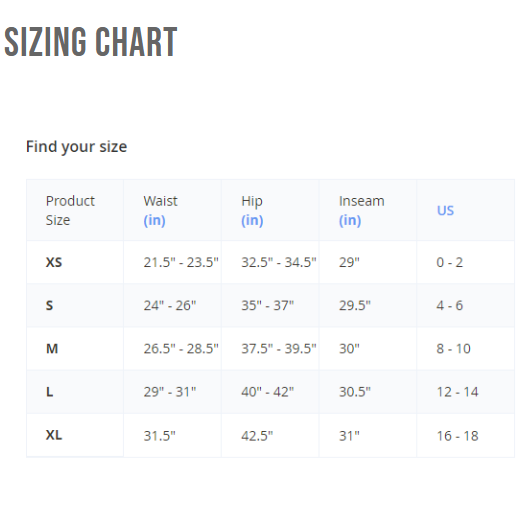Select the XS product size row label
529x519 pixels.
pos(54,262)
